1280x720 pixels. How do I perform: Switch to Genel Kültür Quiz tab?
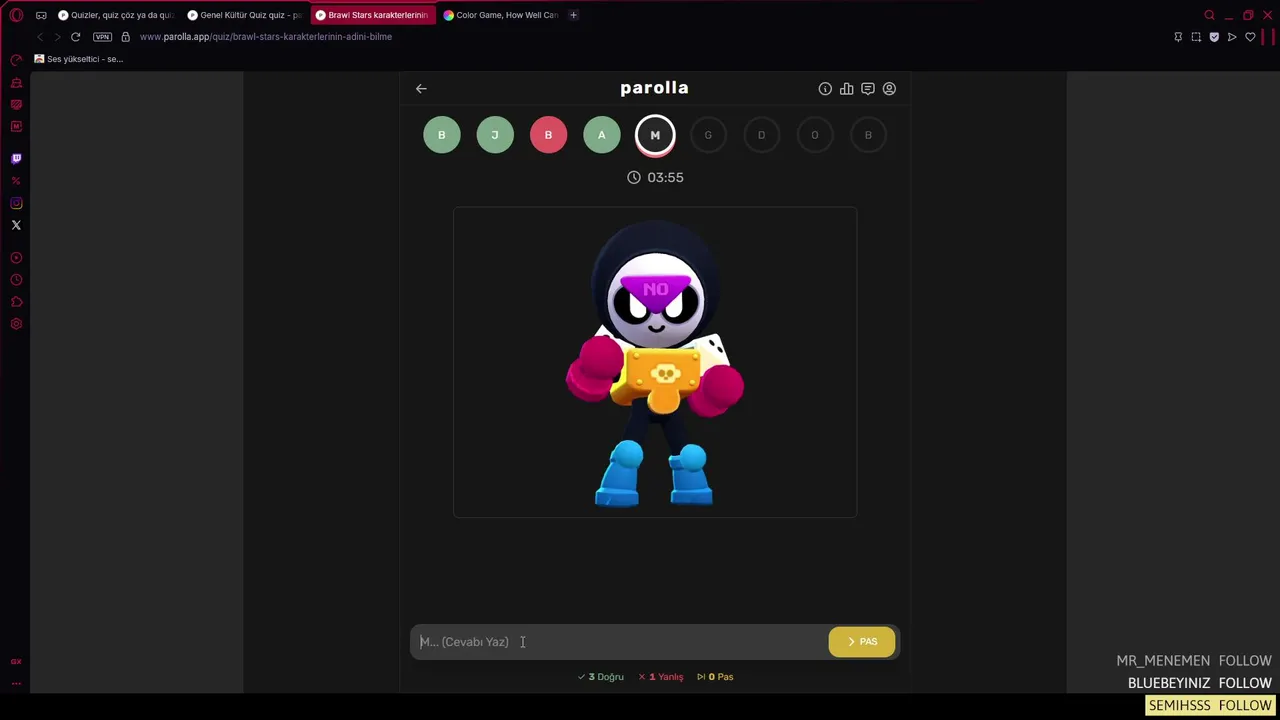click(245, 15)
